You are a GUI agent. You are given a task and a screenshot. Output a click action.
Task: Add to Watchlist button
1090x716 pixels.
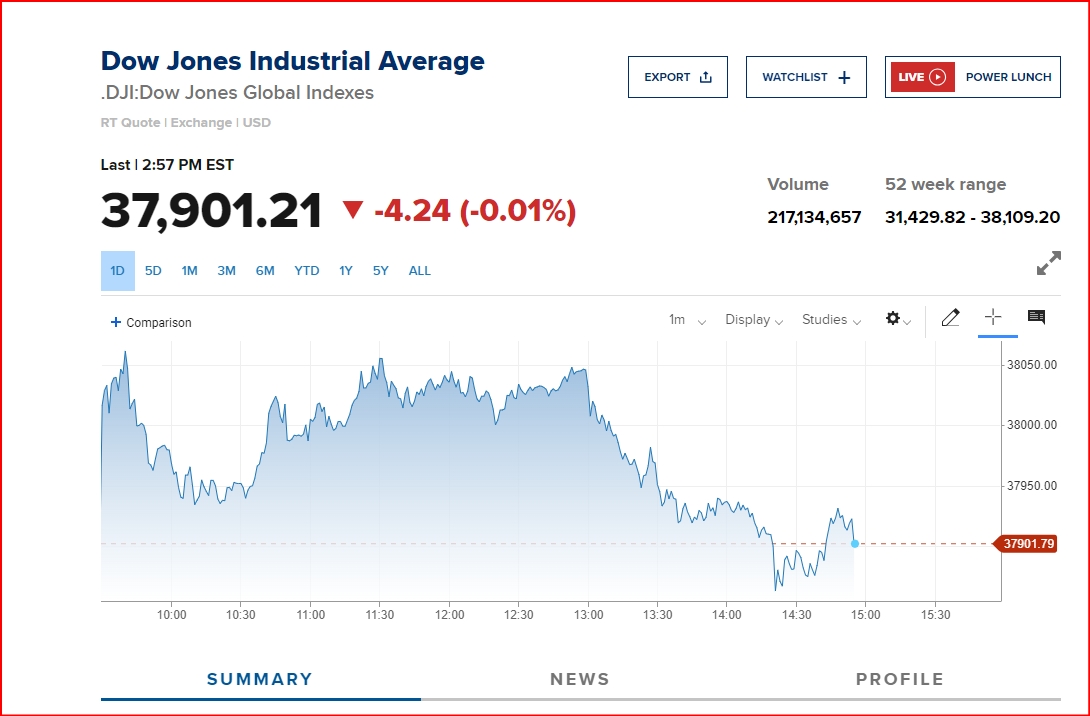(805, 77)
